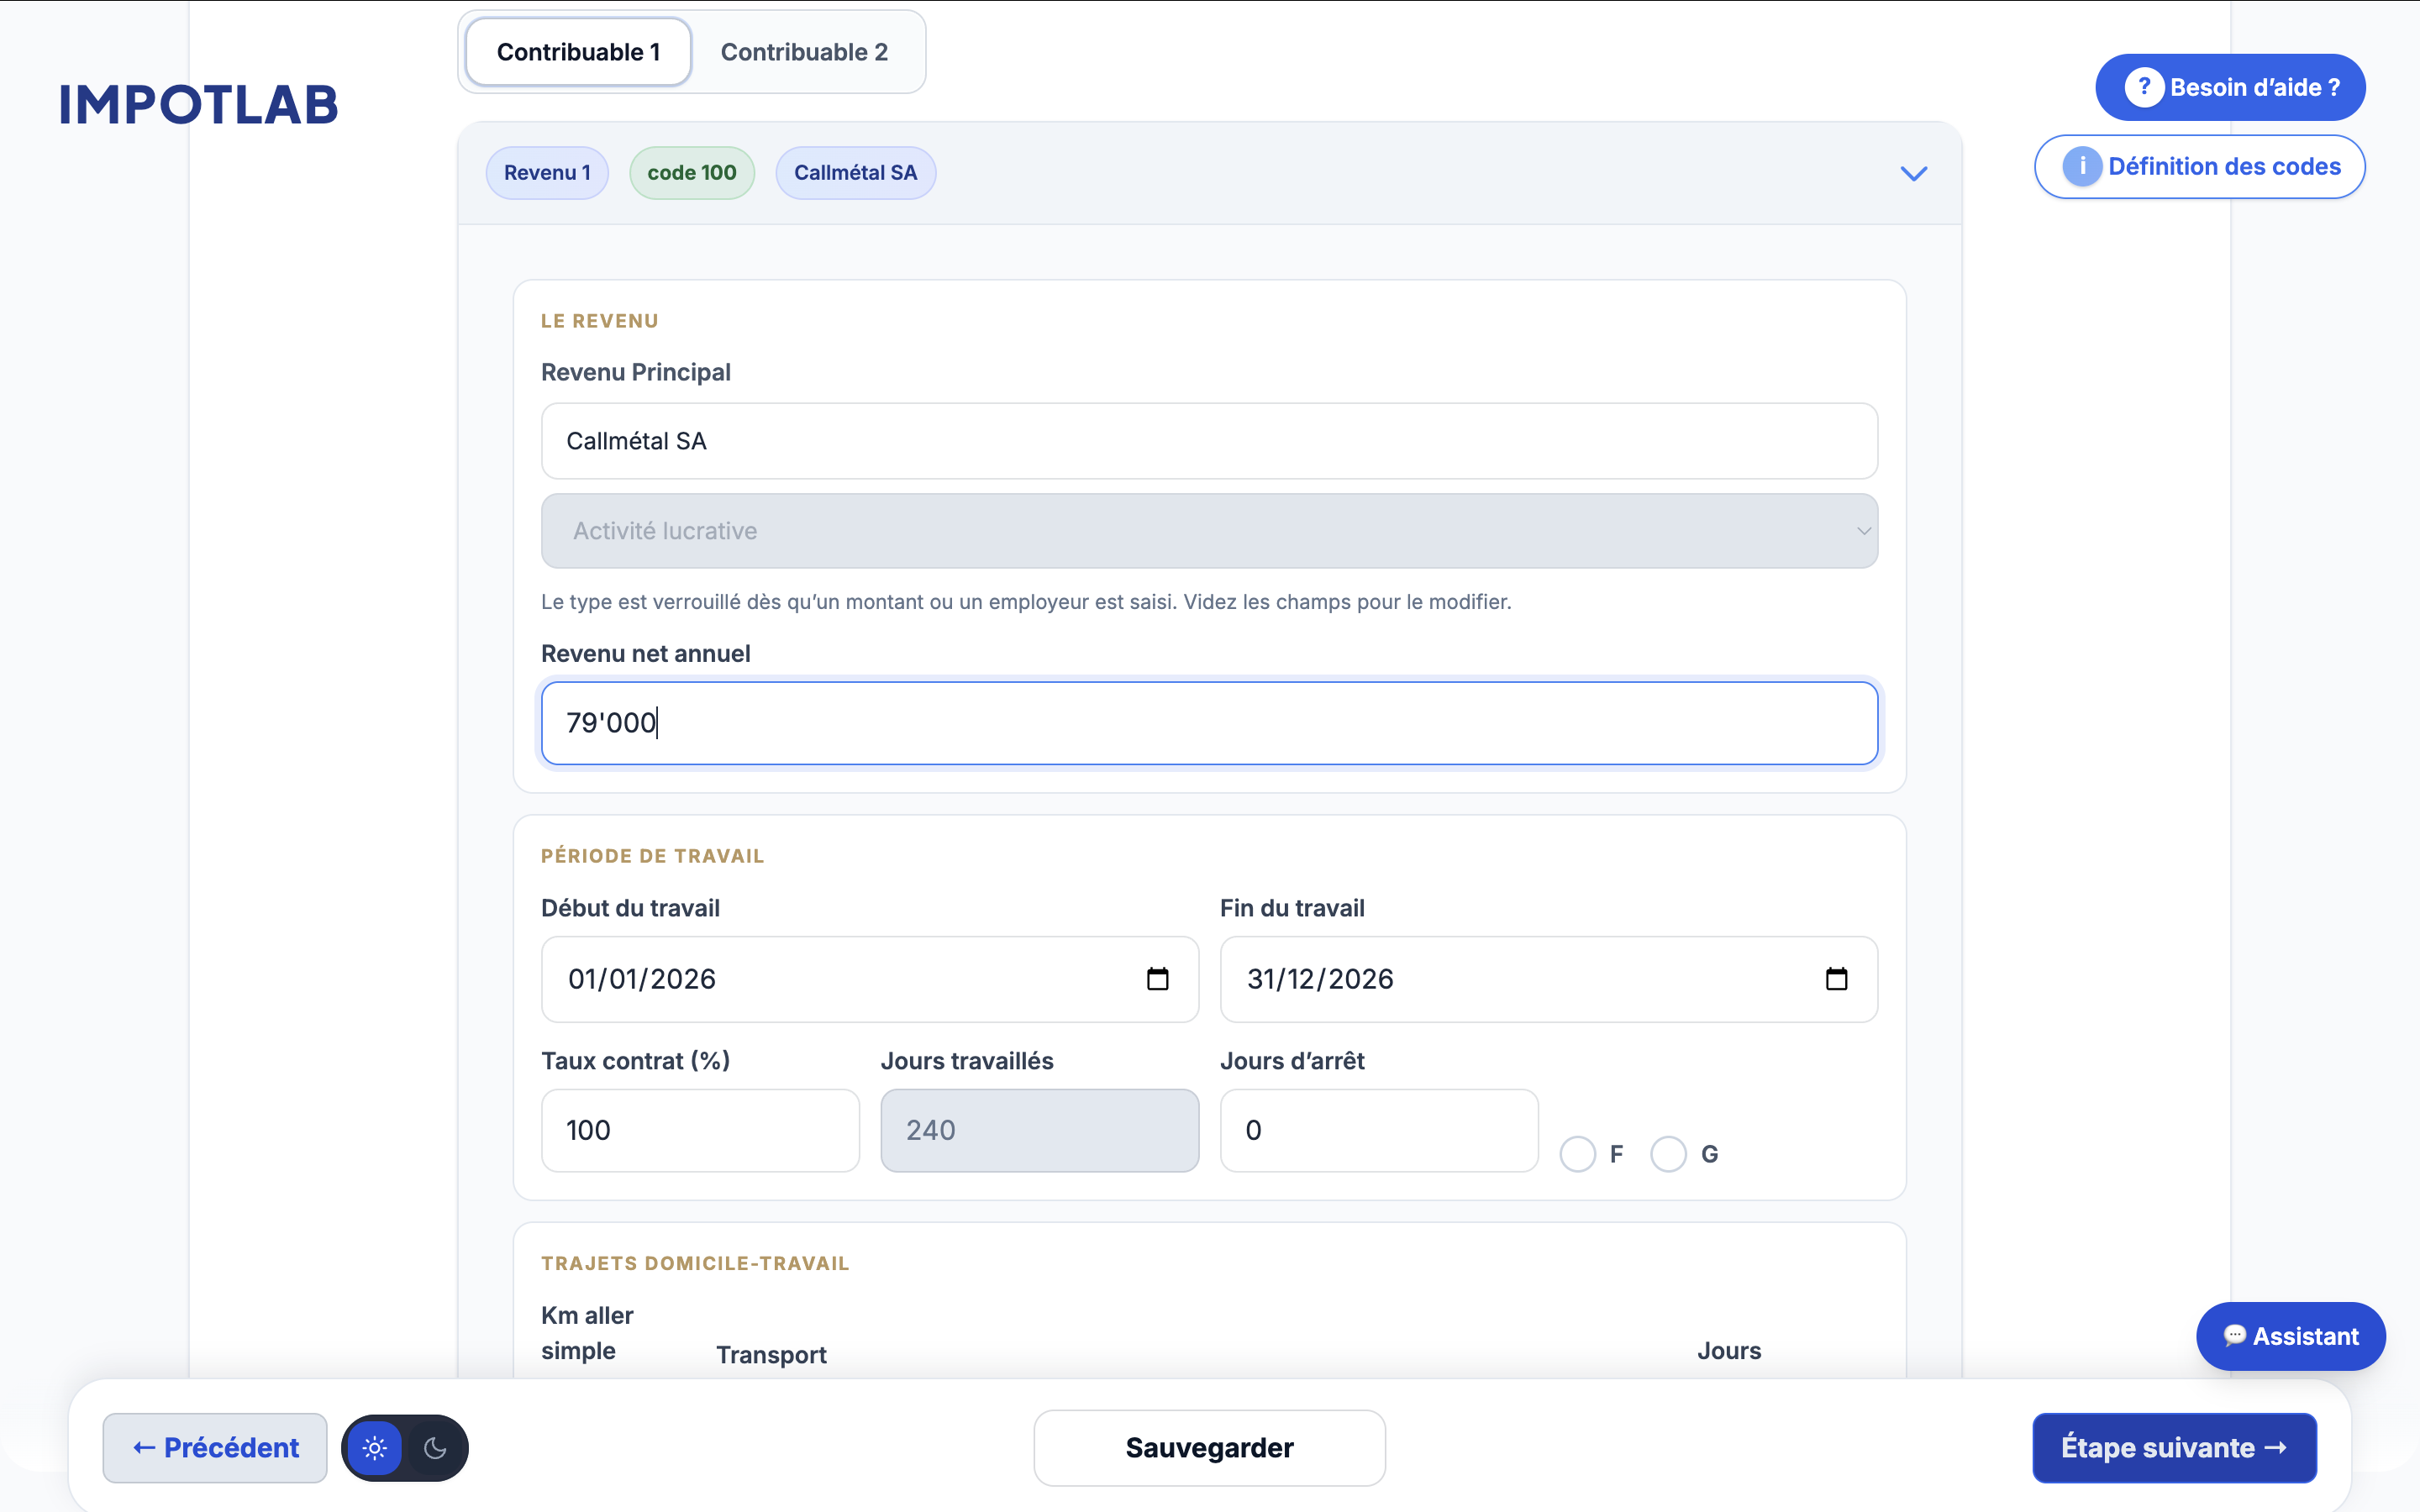2420x1512 pixels.
Task: Switch to the Contribuable 2 tab
Action: tap(804, 52)
